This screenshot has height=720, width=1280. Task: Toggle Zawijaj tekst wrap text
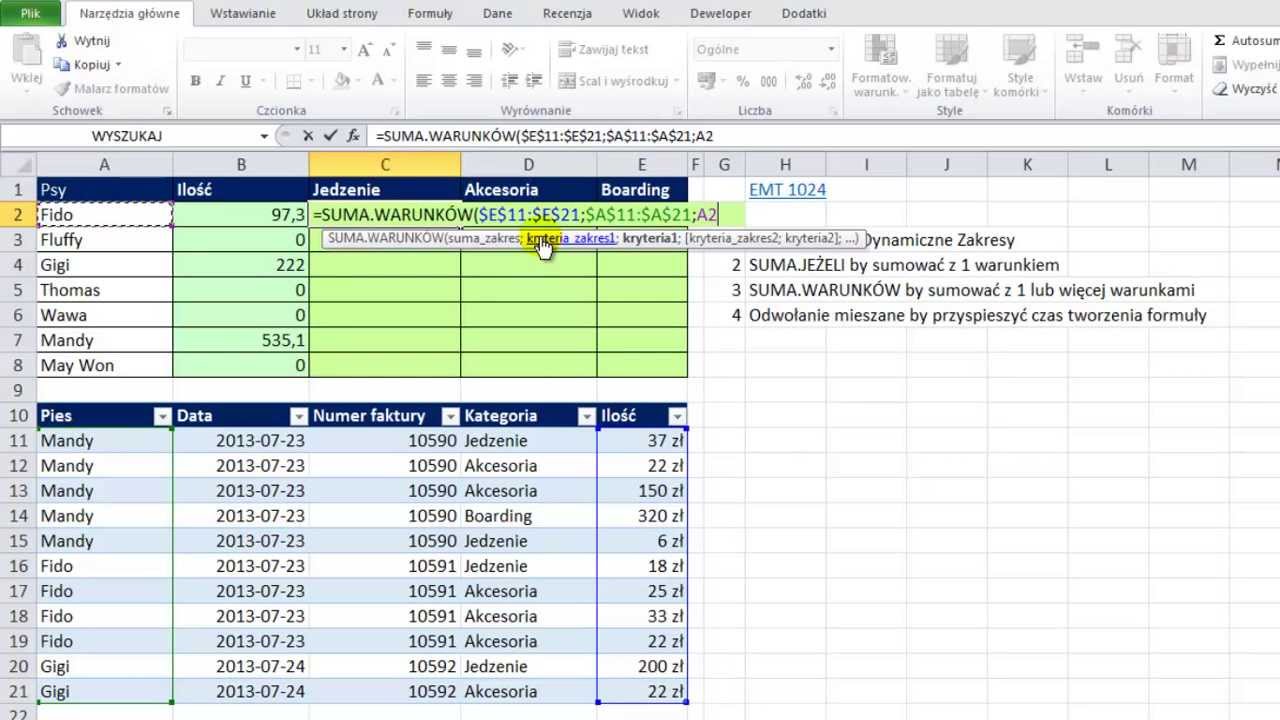[603, 49]
